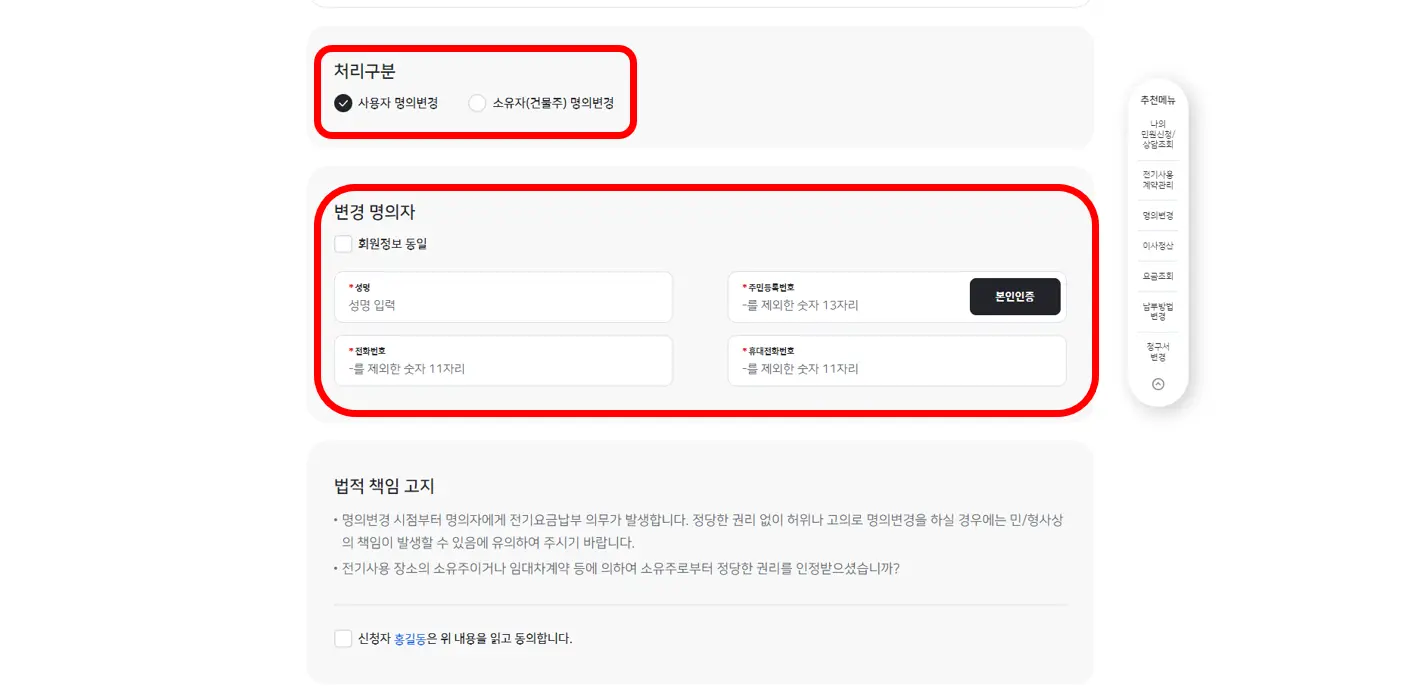
Task: Click into the 전화번호 phone field
Action: pyautogui.click(x=503, y=361)
